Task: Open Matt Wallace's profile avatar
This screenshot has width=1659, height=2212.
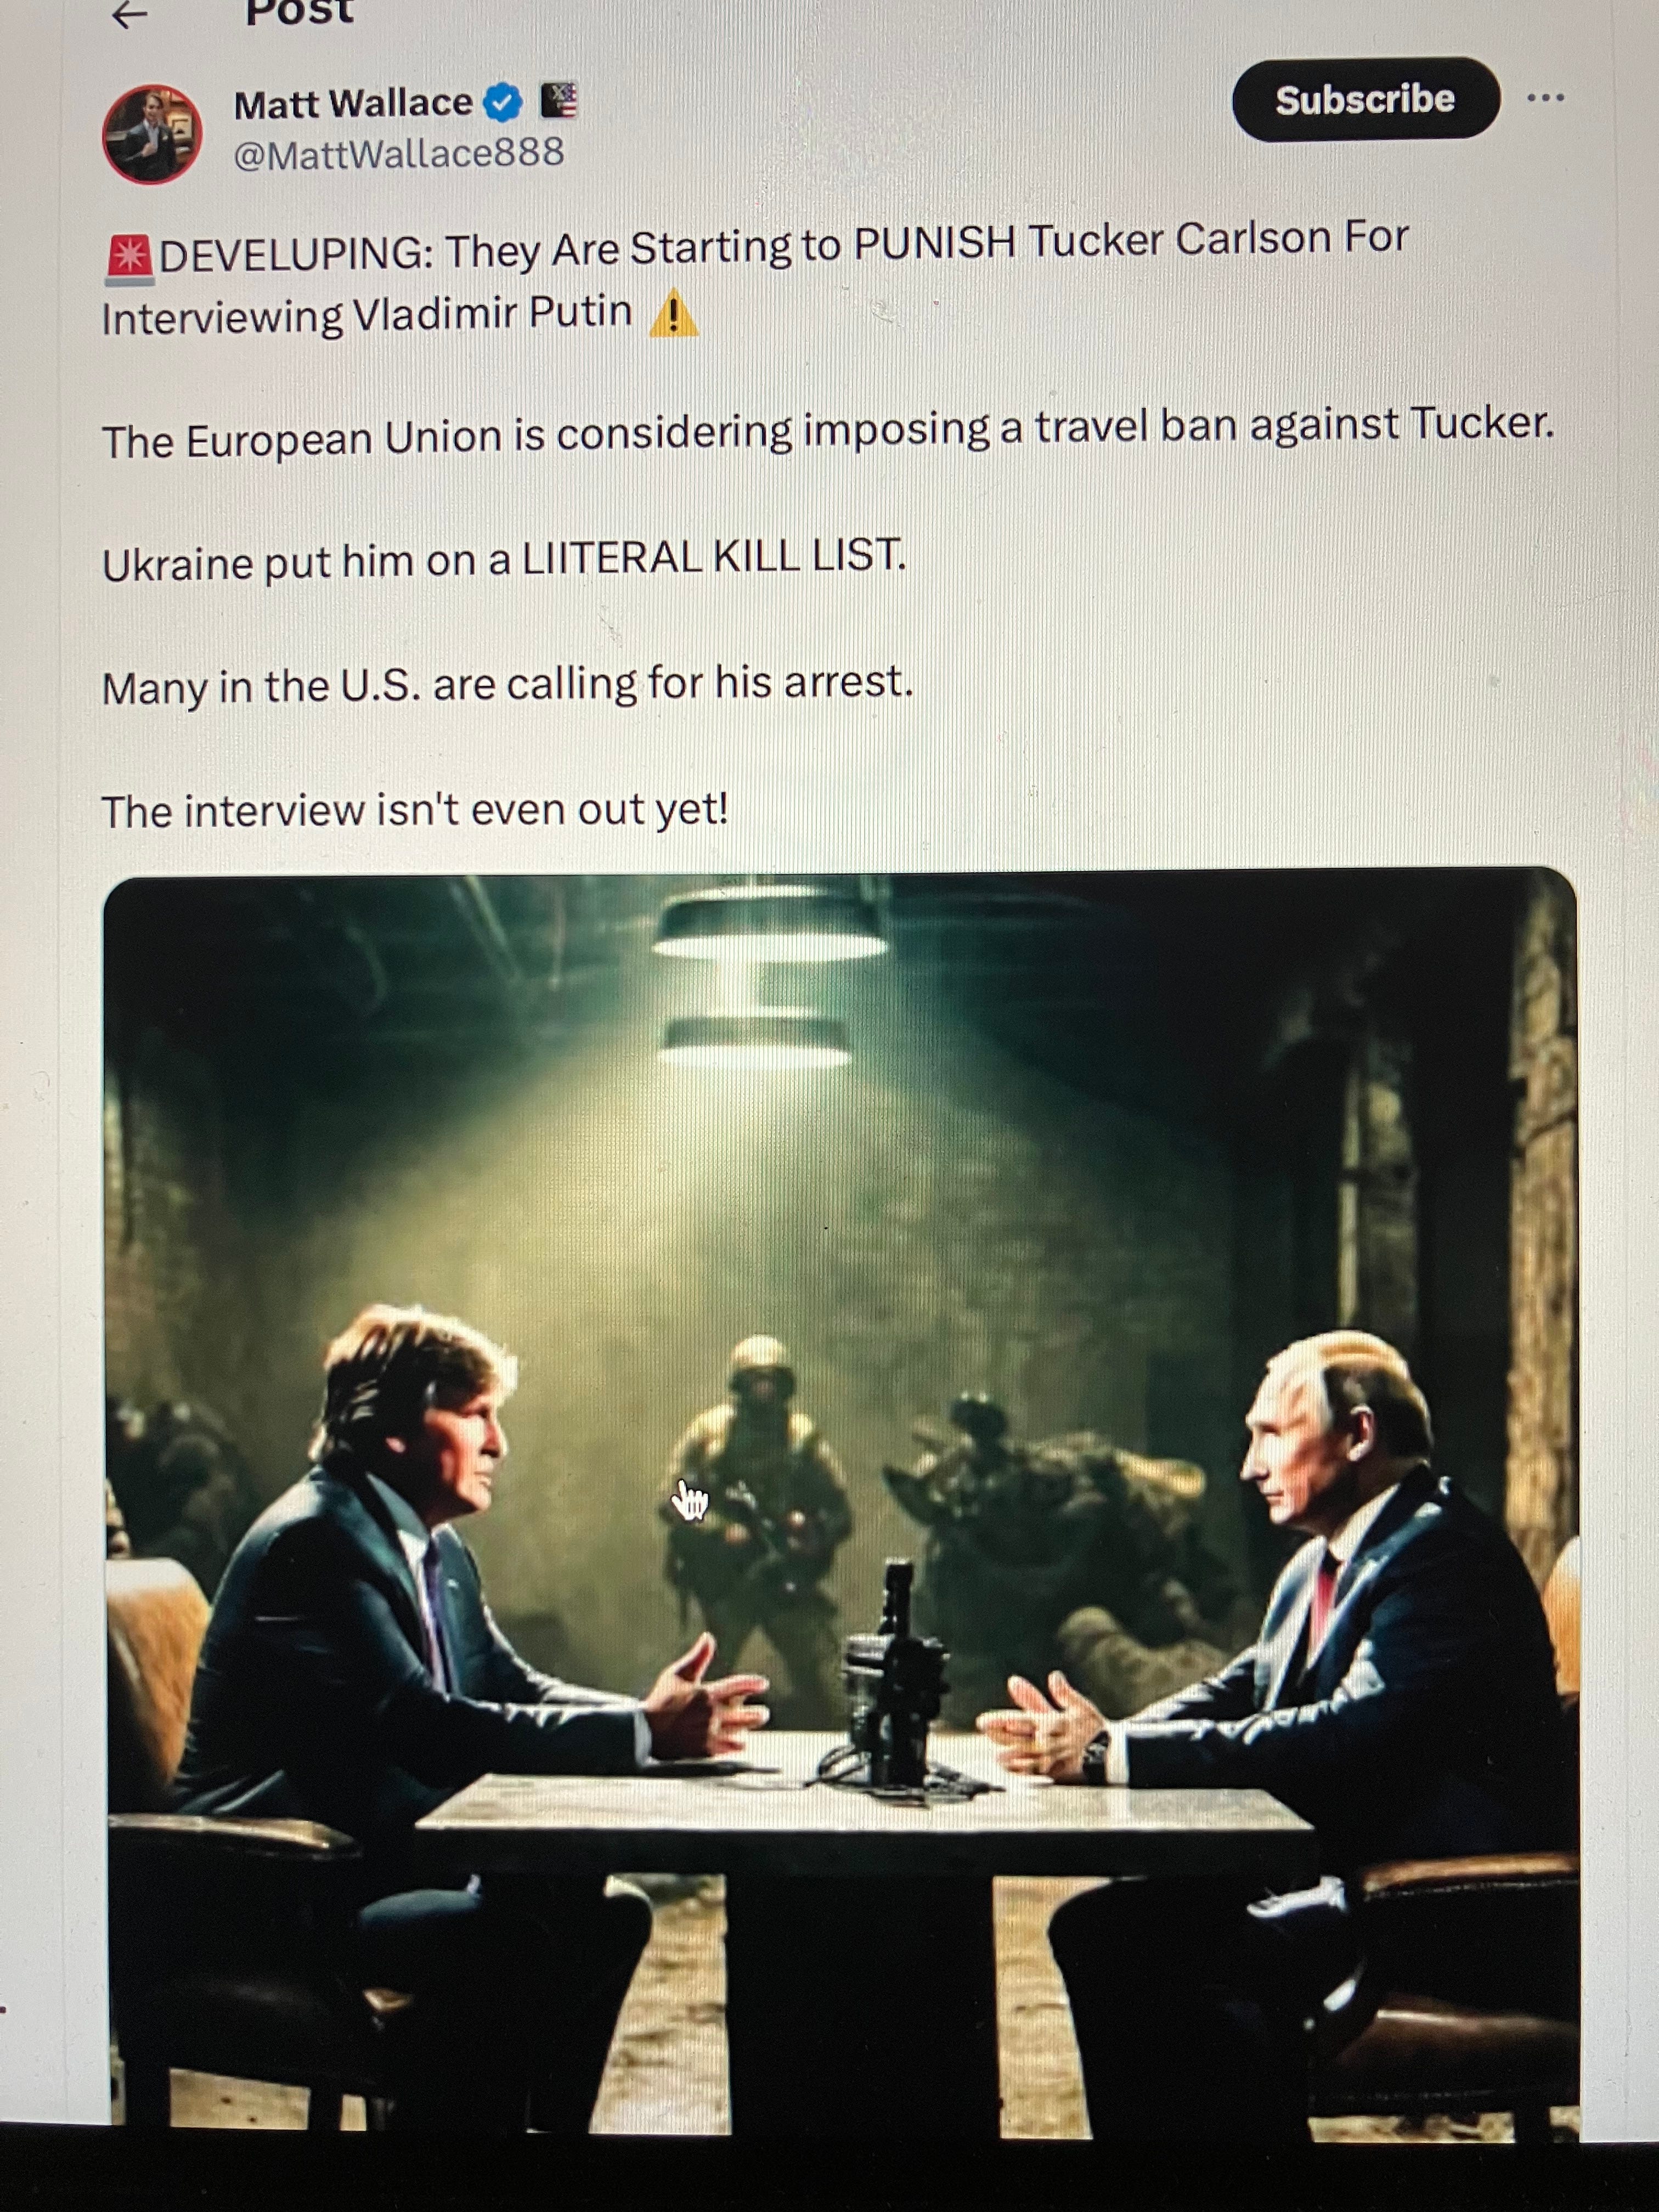Action: (x=152, y=133)
